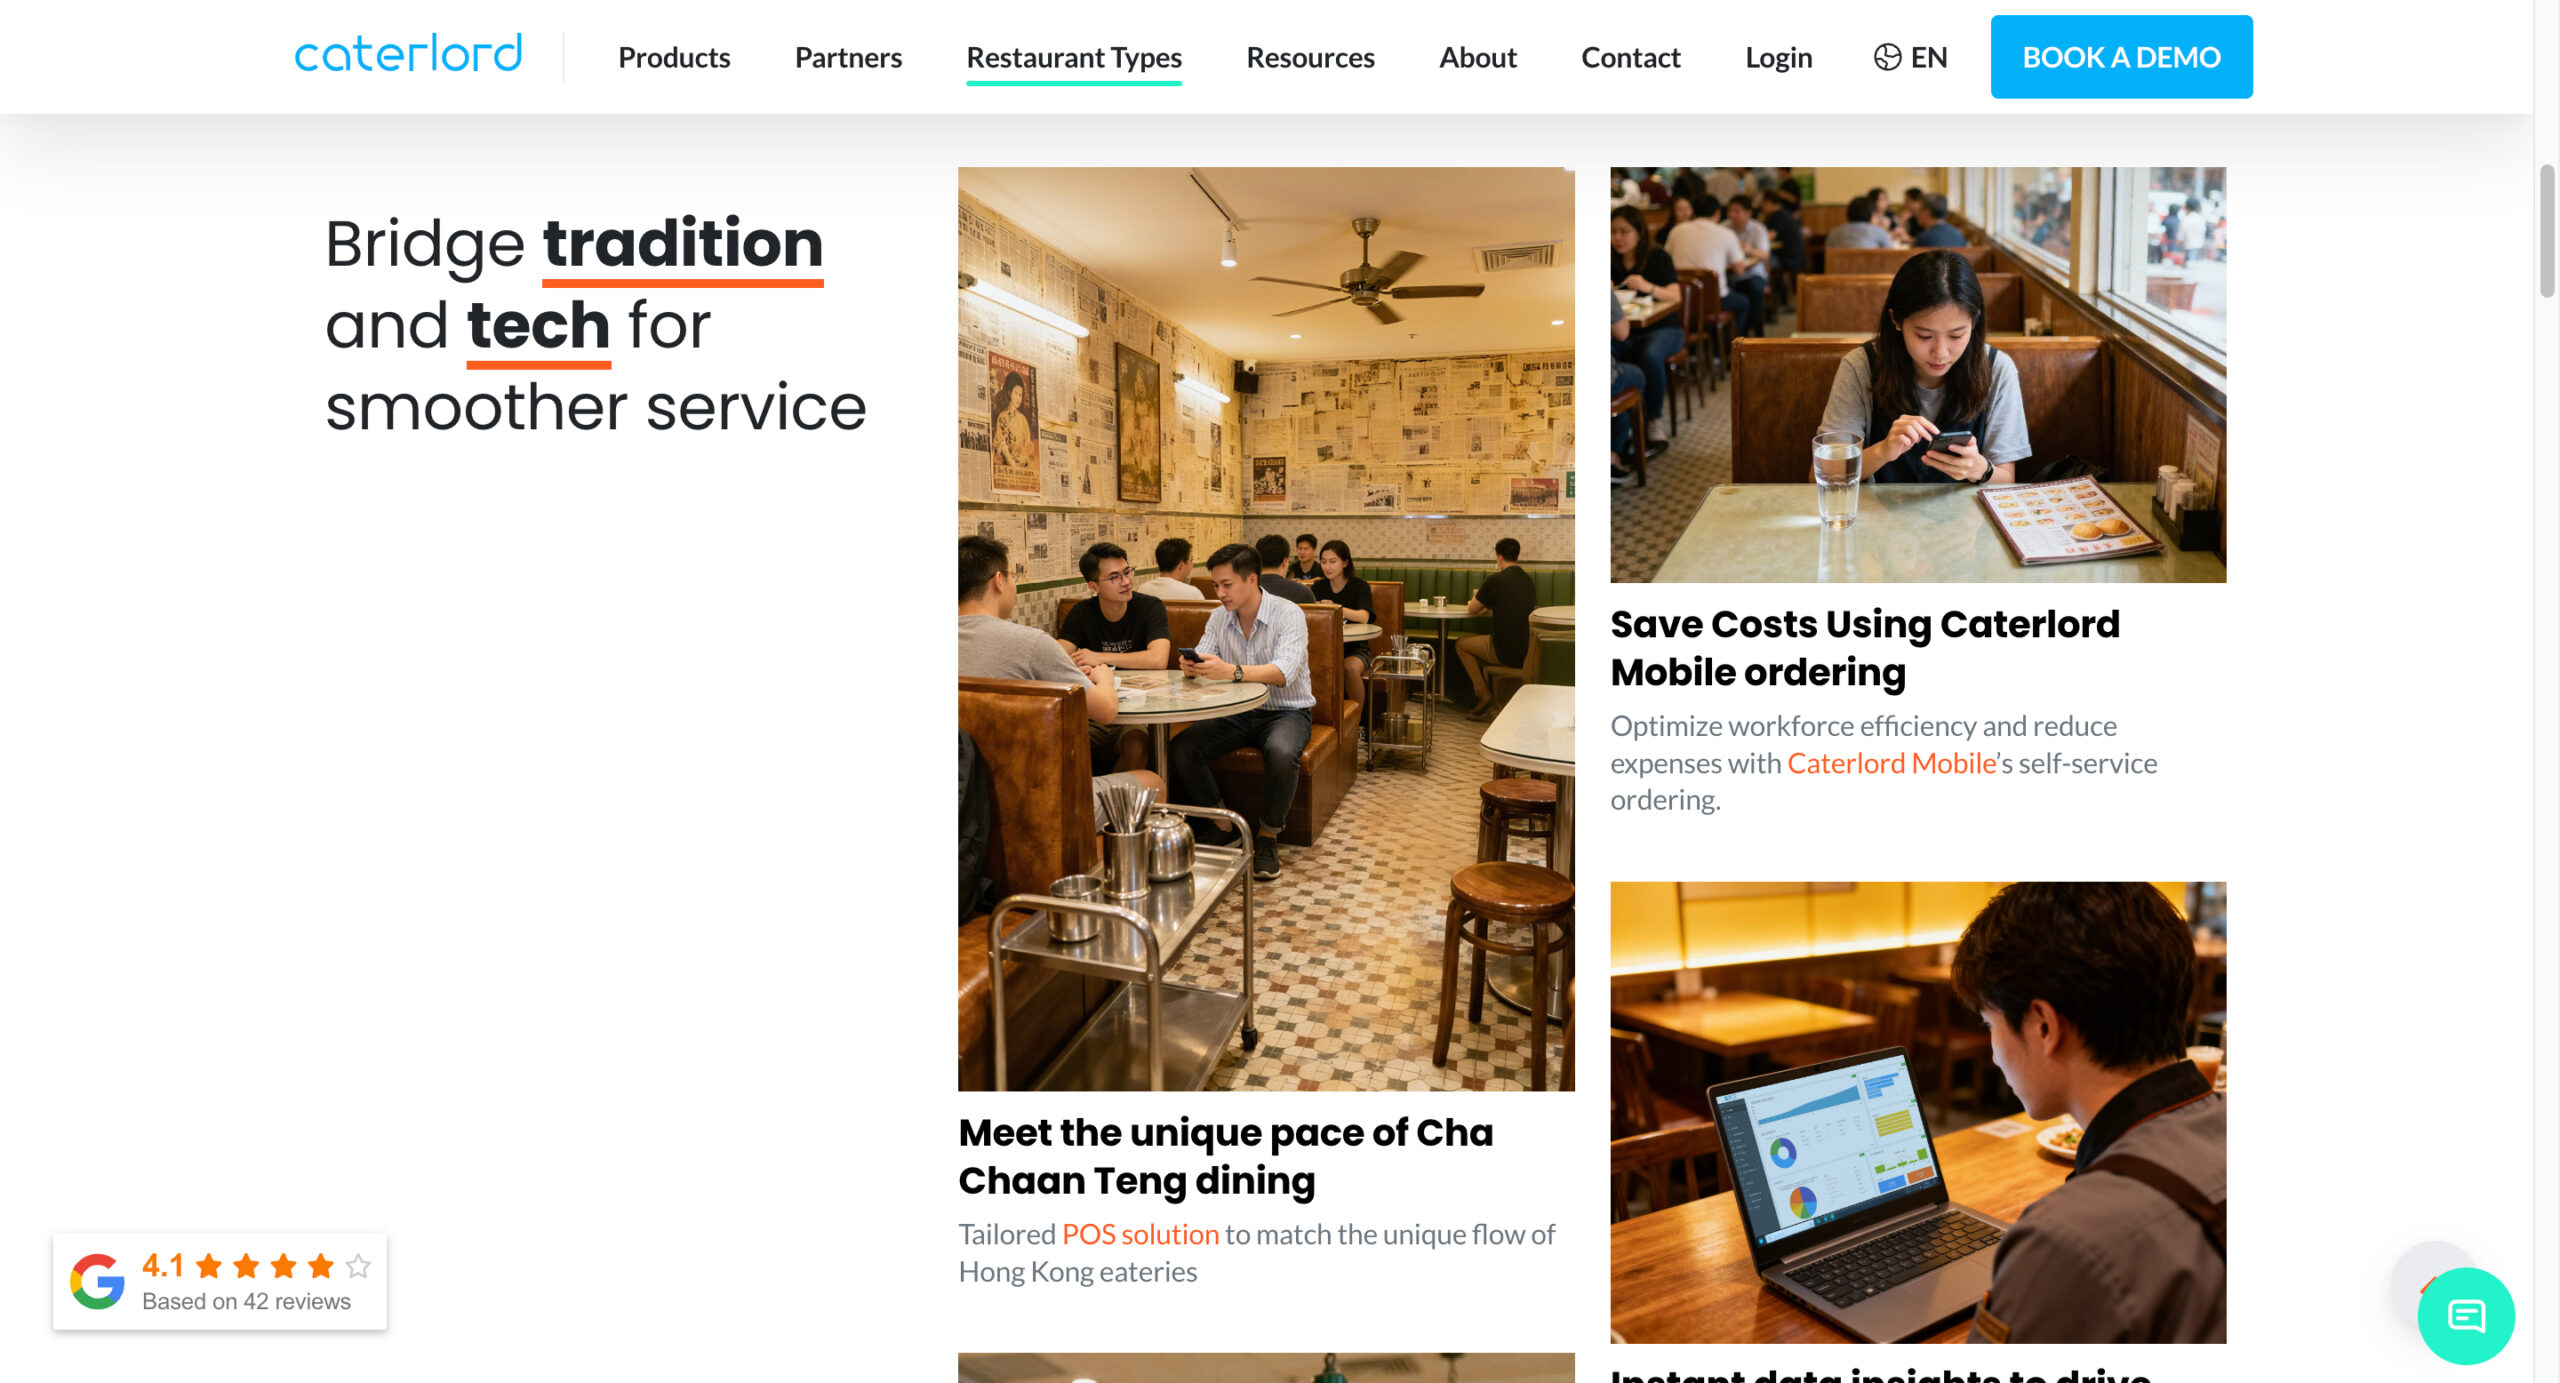Click the Login link
Image resolution: width=2560 pixels, height=1383 pixels.
coord(1778,57)
